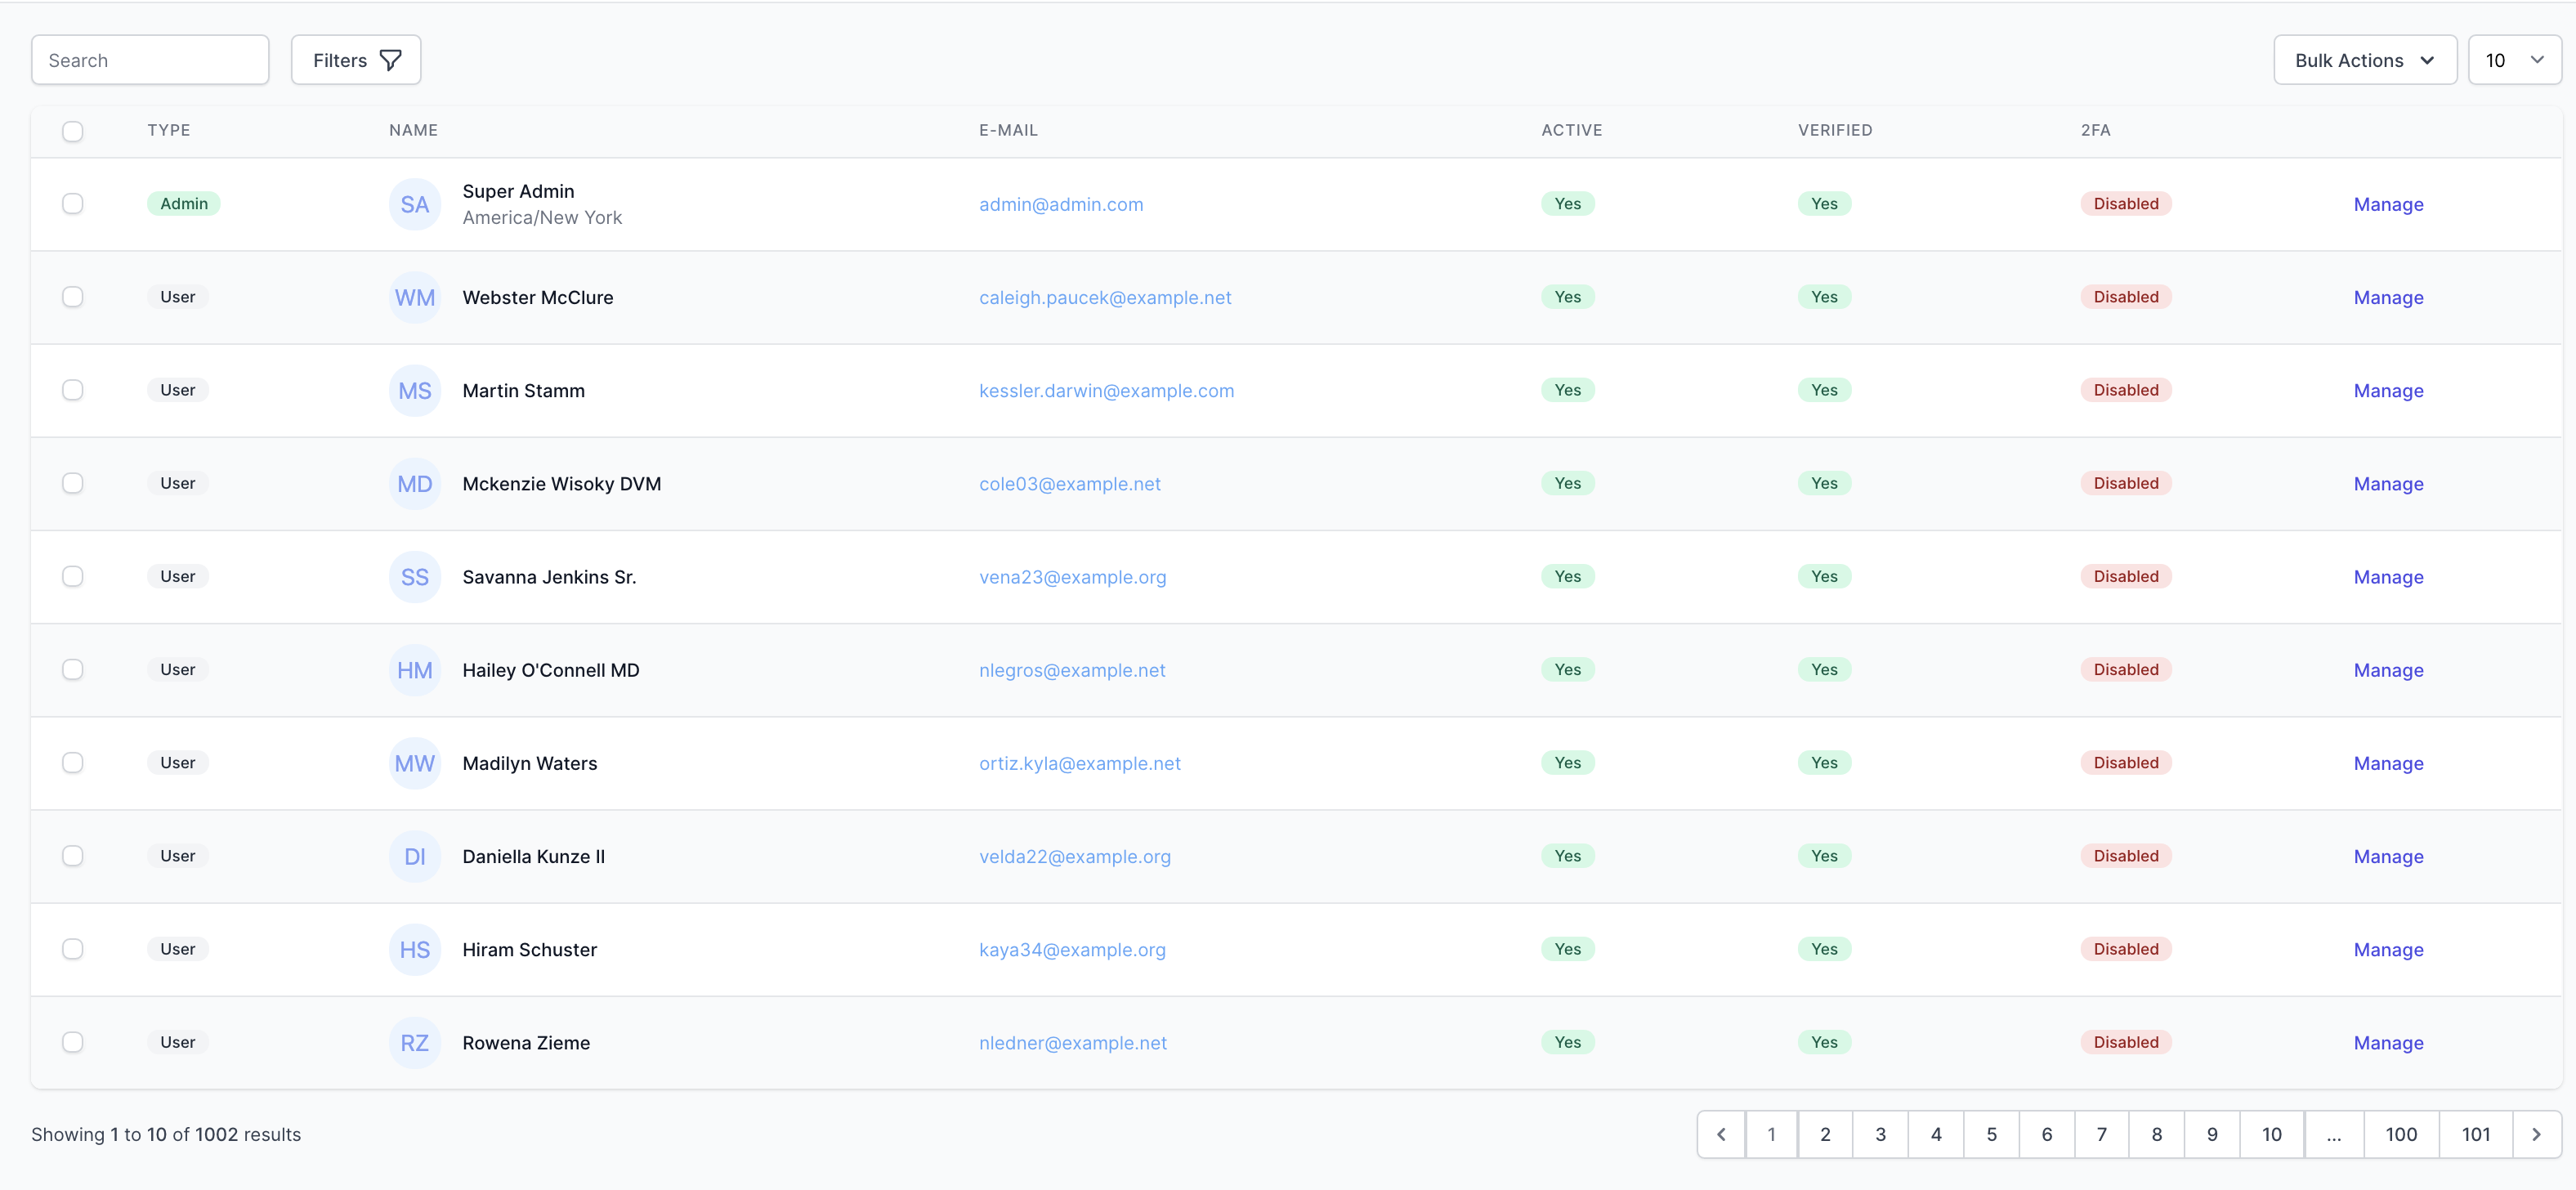Click Rowena Zieme's RZ avatar
2576x1190 pixels.
(x=414, y=1042)
